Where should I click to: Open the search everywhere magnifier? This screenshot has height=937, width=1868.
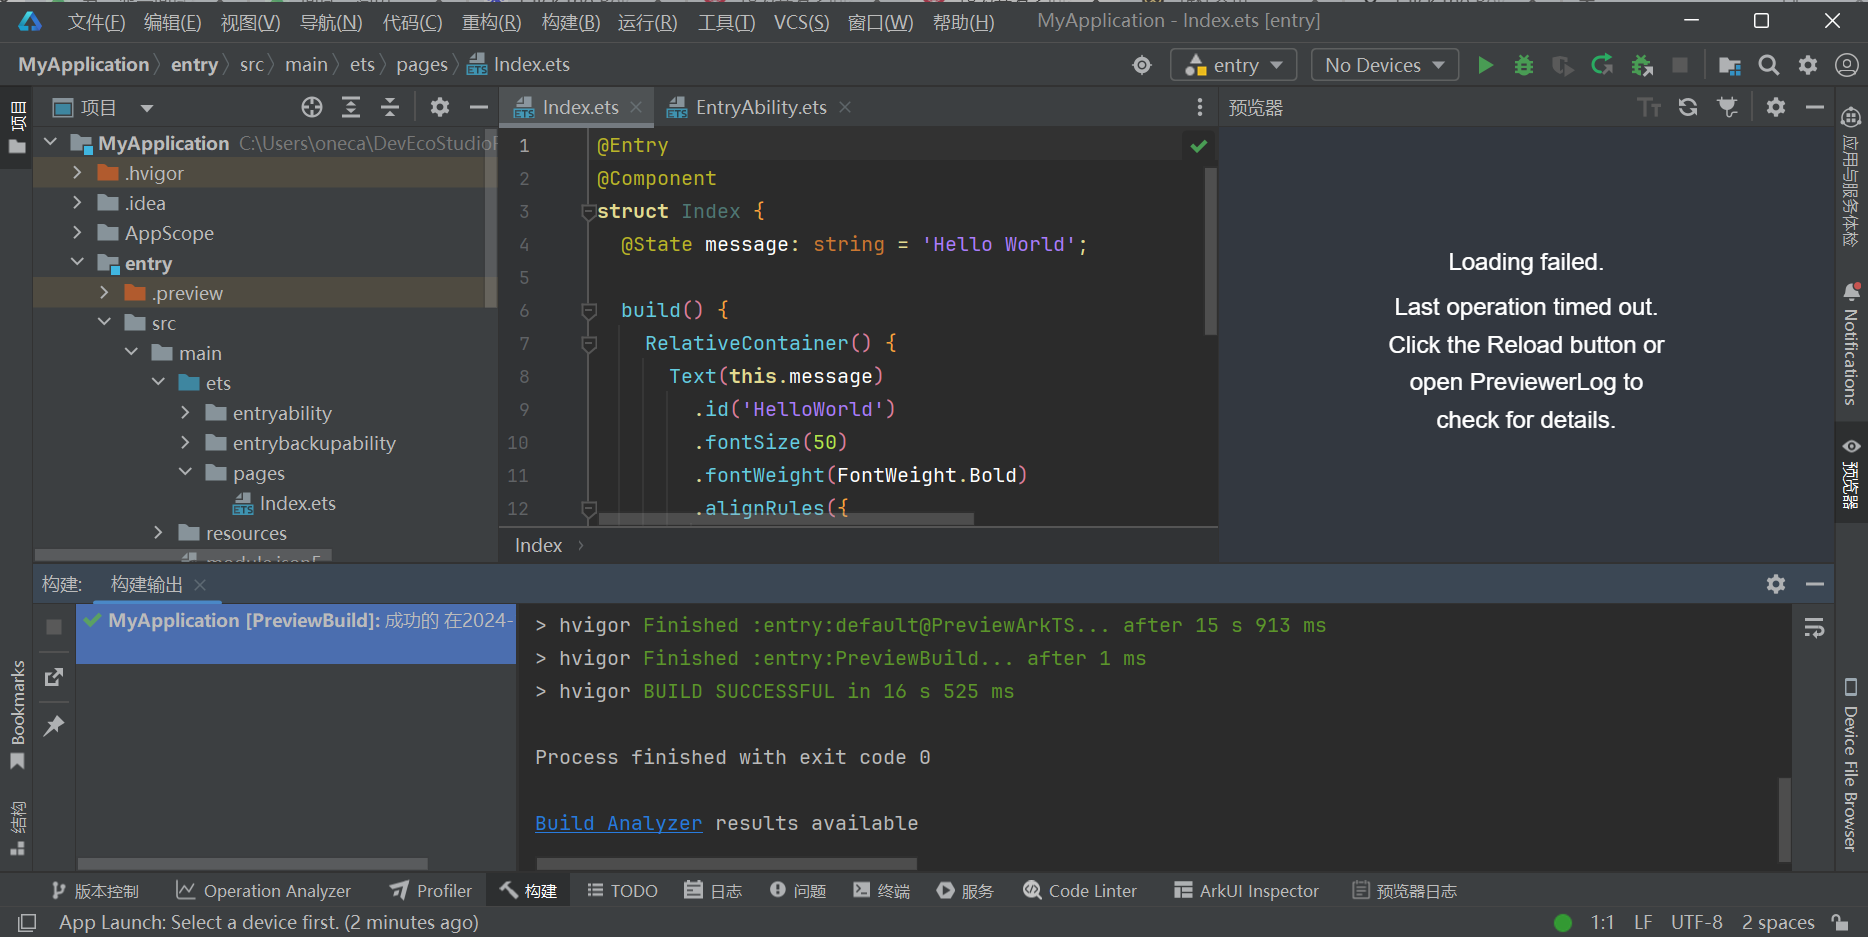pyautogui.click(x=1769, y=65)
